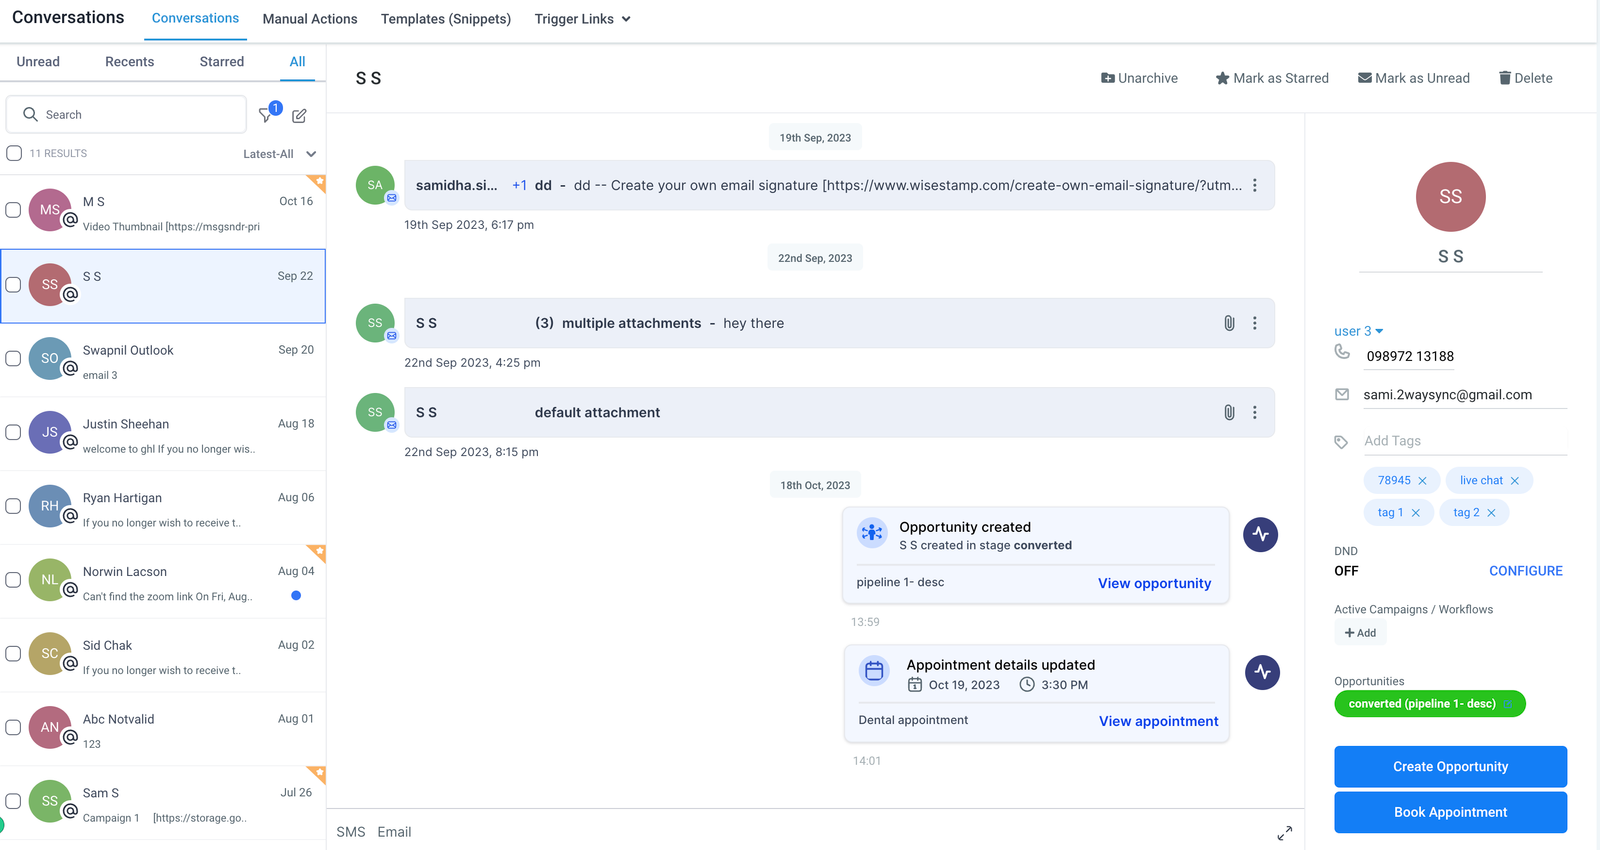Check the Justin Sheehan conversation box
Screen dimensions: 1600x850
pos(13,432)
